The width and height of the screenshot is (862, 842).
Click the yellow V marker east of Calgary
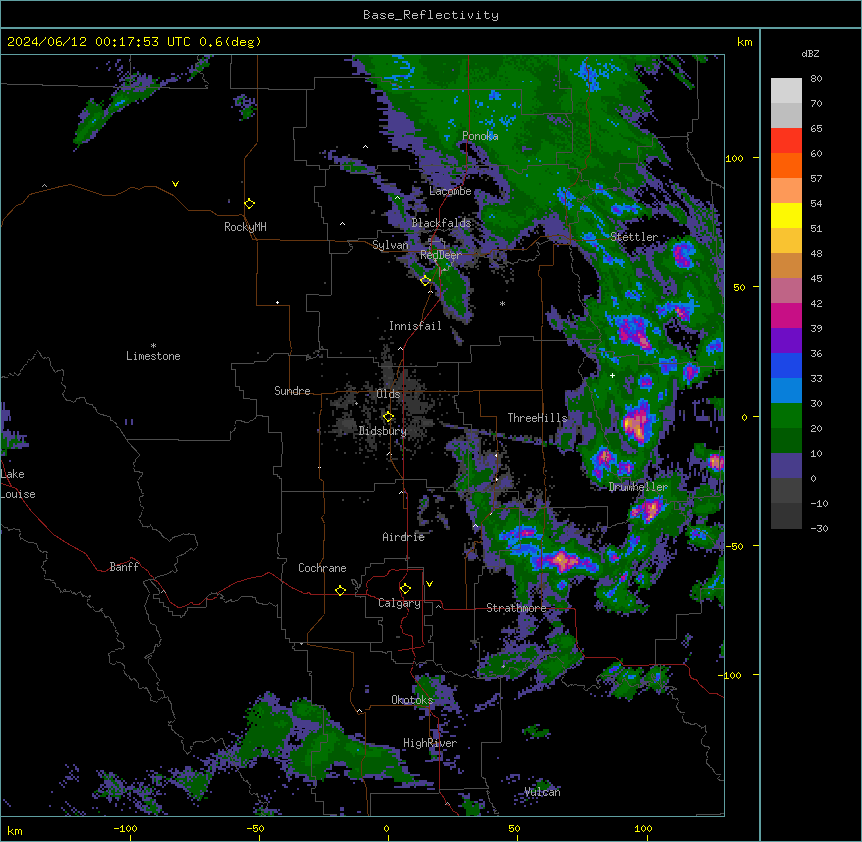[x=429, y=584]
